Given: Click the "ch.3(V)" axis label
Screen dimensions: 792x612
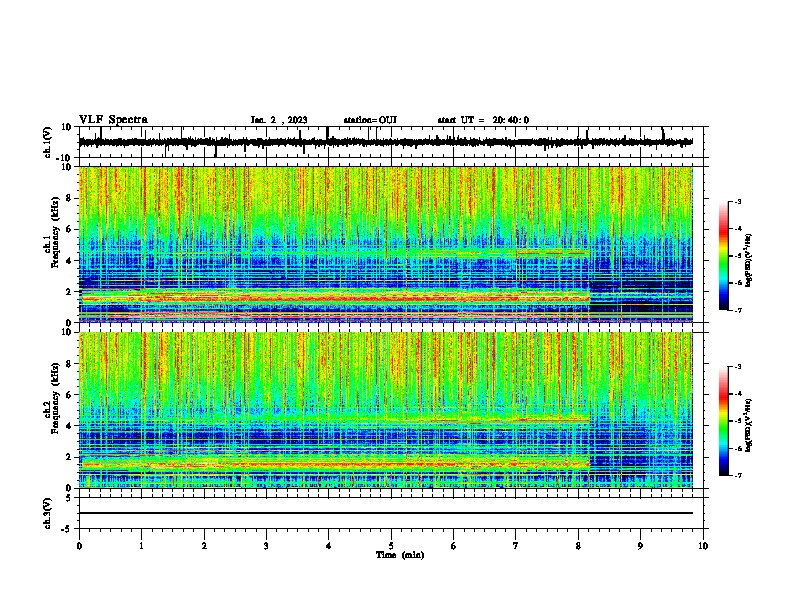Looking at the screenshot, I should tap(48, 513).
